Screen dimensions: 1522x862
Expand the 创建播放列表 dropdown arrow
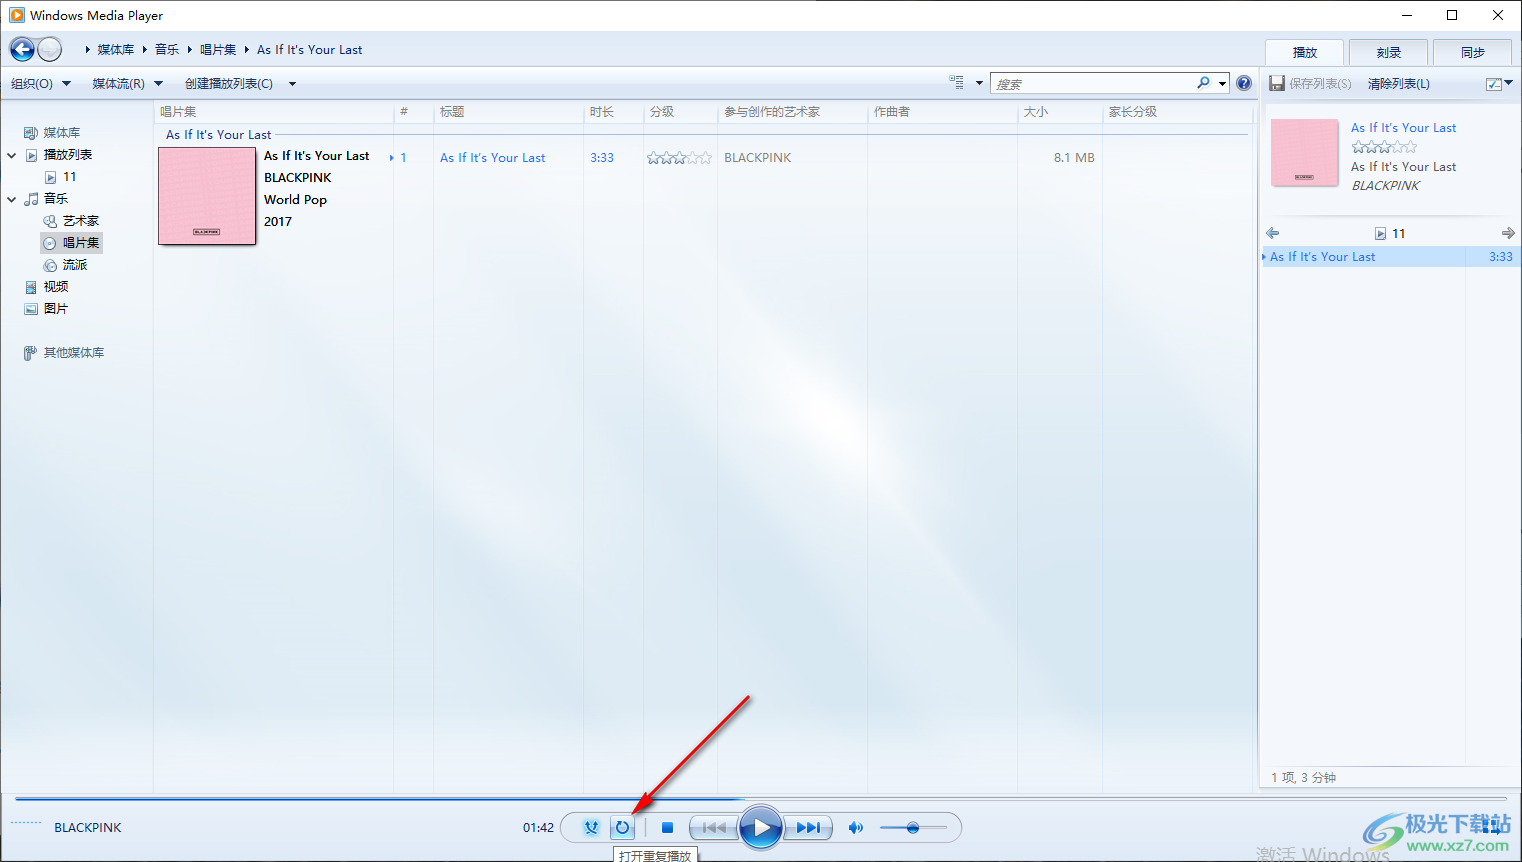tap(292, 84)
